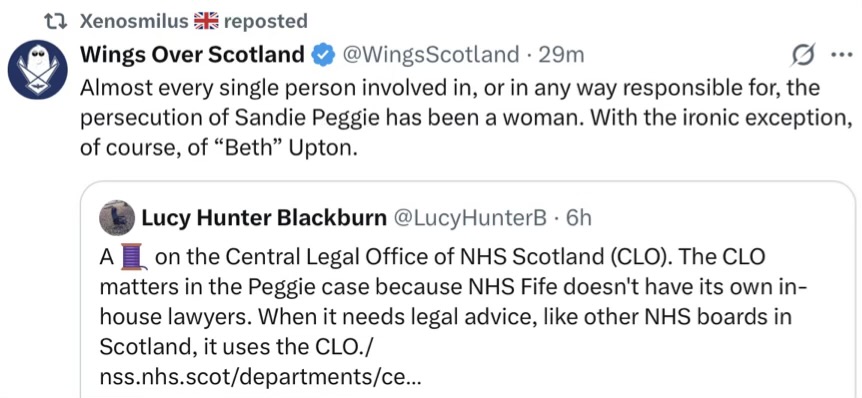The image size is (862, 398).
Task: Open Wings Over Scotland profile avatar
Action: pos(37,69)
